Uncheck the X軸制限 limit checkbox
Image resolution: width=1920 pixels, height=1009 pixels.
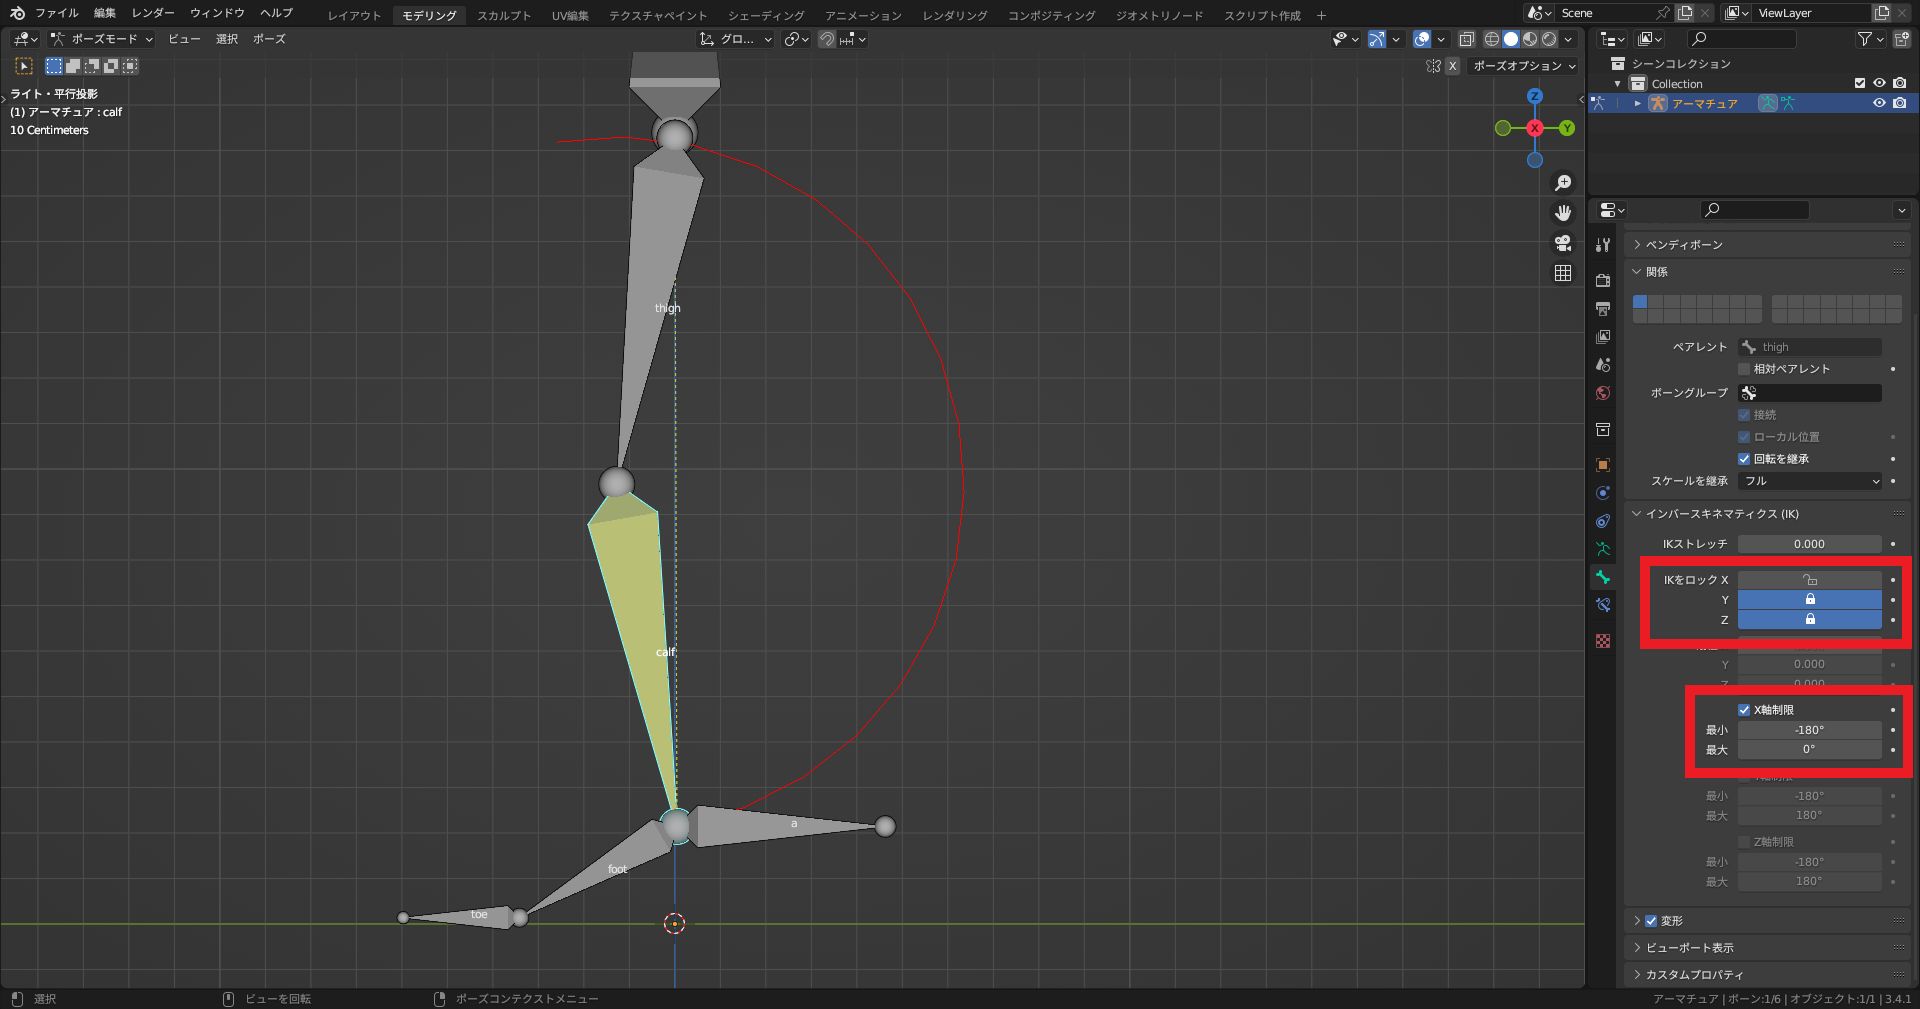pyautogui.click(x=1745, y=709)
